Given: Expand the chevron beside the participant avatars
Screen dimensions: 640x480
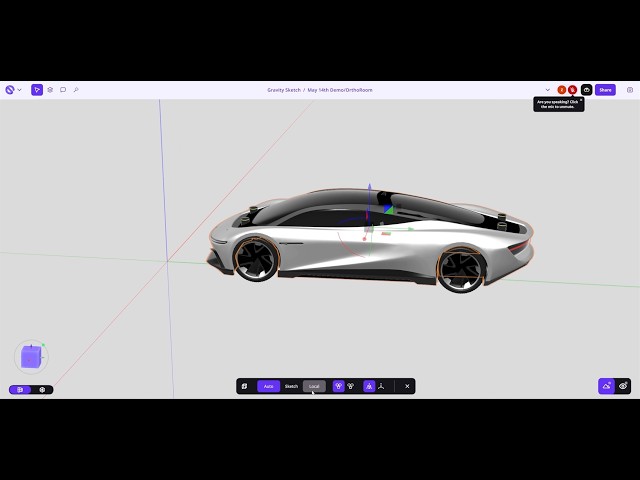Looking at the screenshot, I should click(547, 90).
